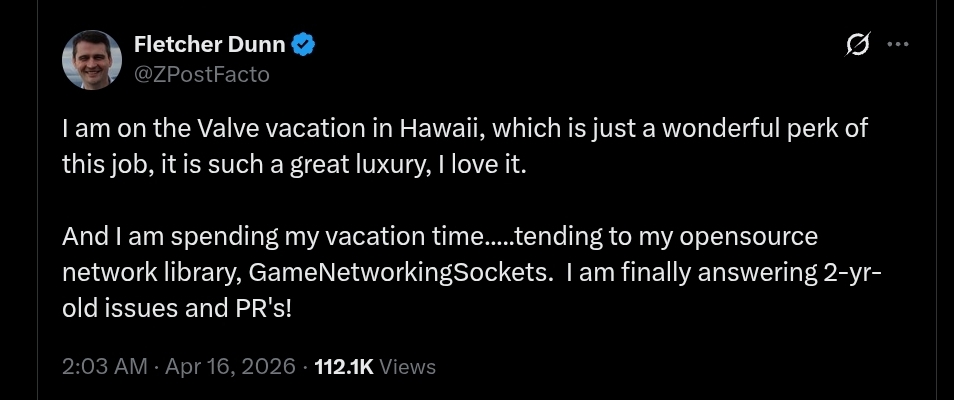The width and height of the screenshot is (954, 400).
Task: Click the Views label
Action: (407, 367)
